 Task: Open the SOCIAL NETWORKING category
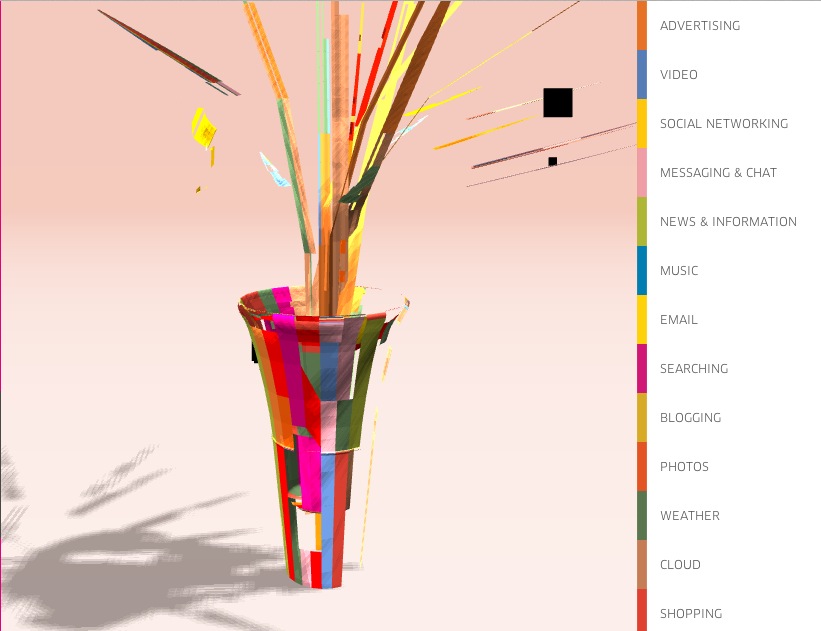[x=724, y=124]
